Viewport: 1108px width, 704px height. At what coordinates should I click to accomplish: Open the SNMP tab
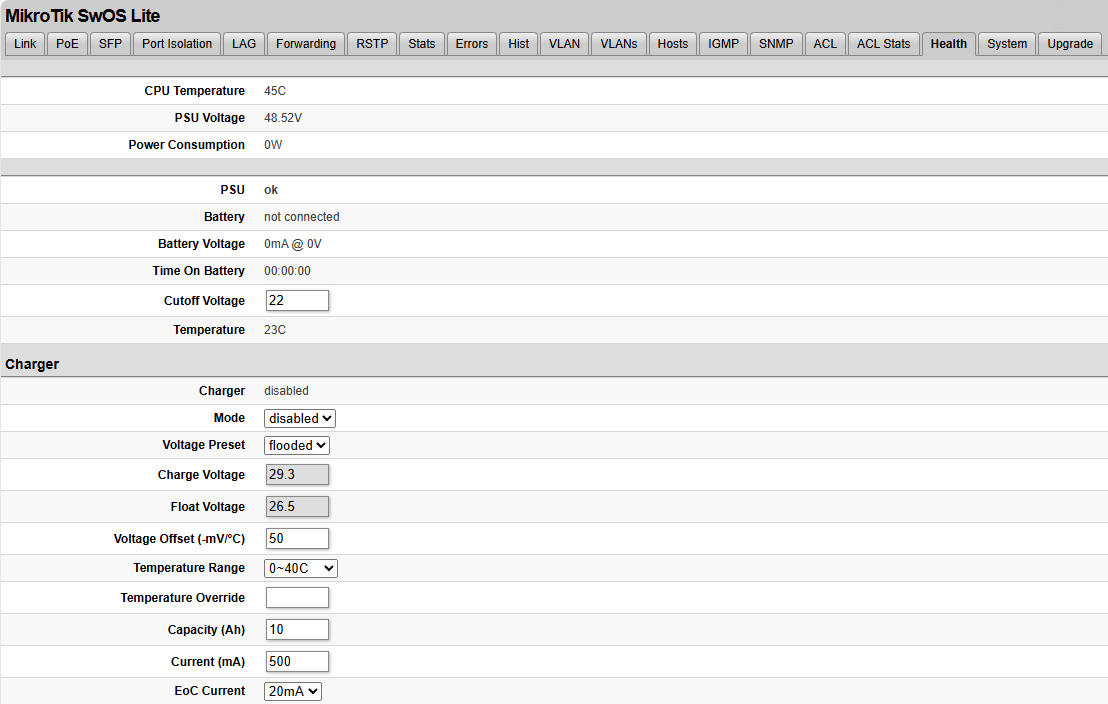(775, 44)
